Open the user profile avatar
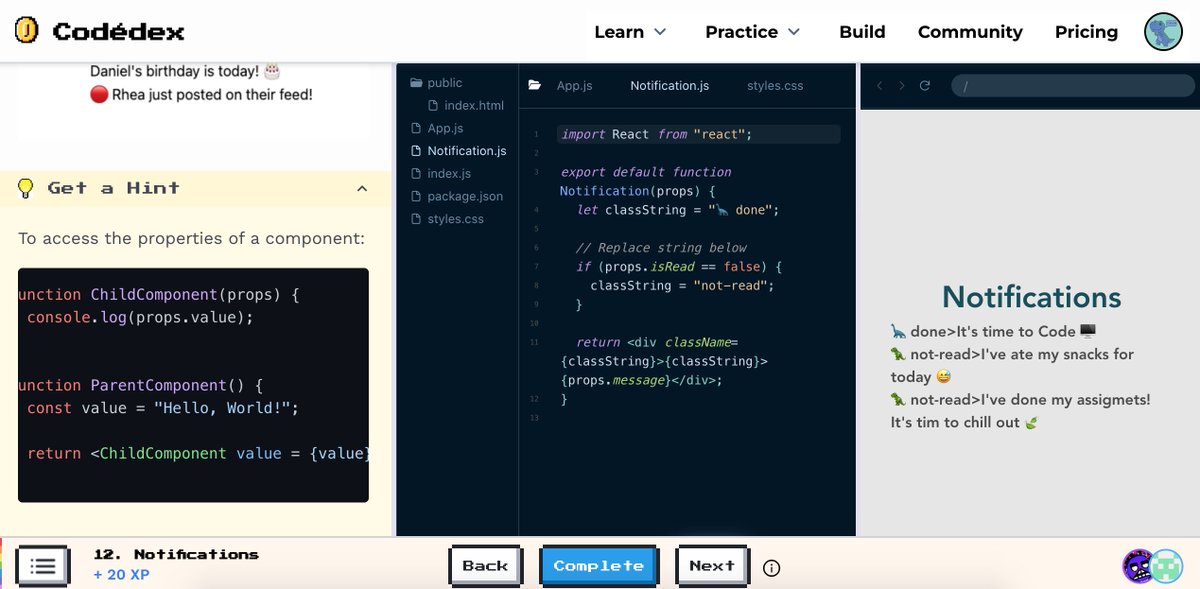Screen dimensions: 1200x589 [1163, 32]
